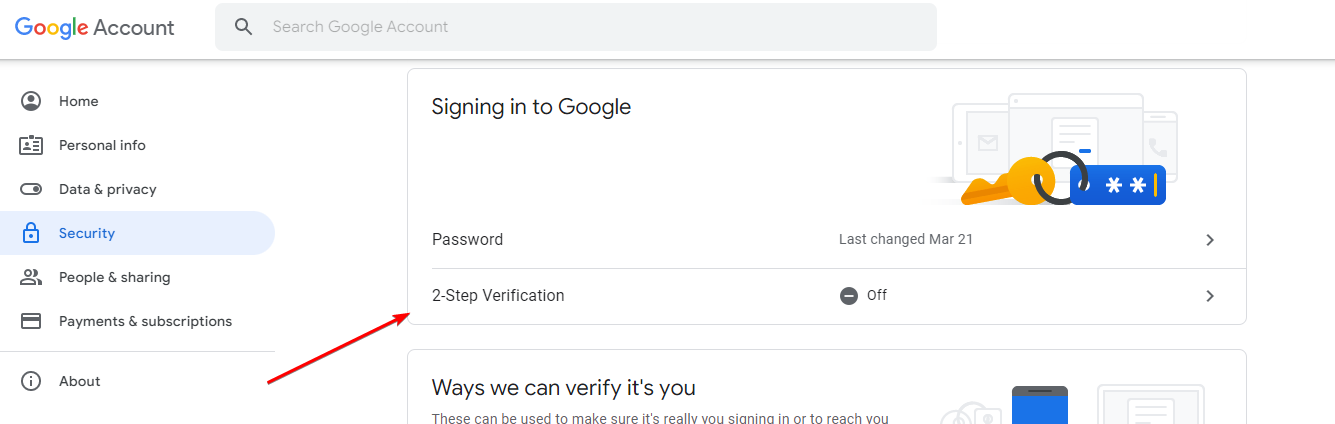Click the About info icon
The height and width of the screenshot is (424, 1335).
coord(31,381)
